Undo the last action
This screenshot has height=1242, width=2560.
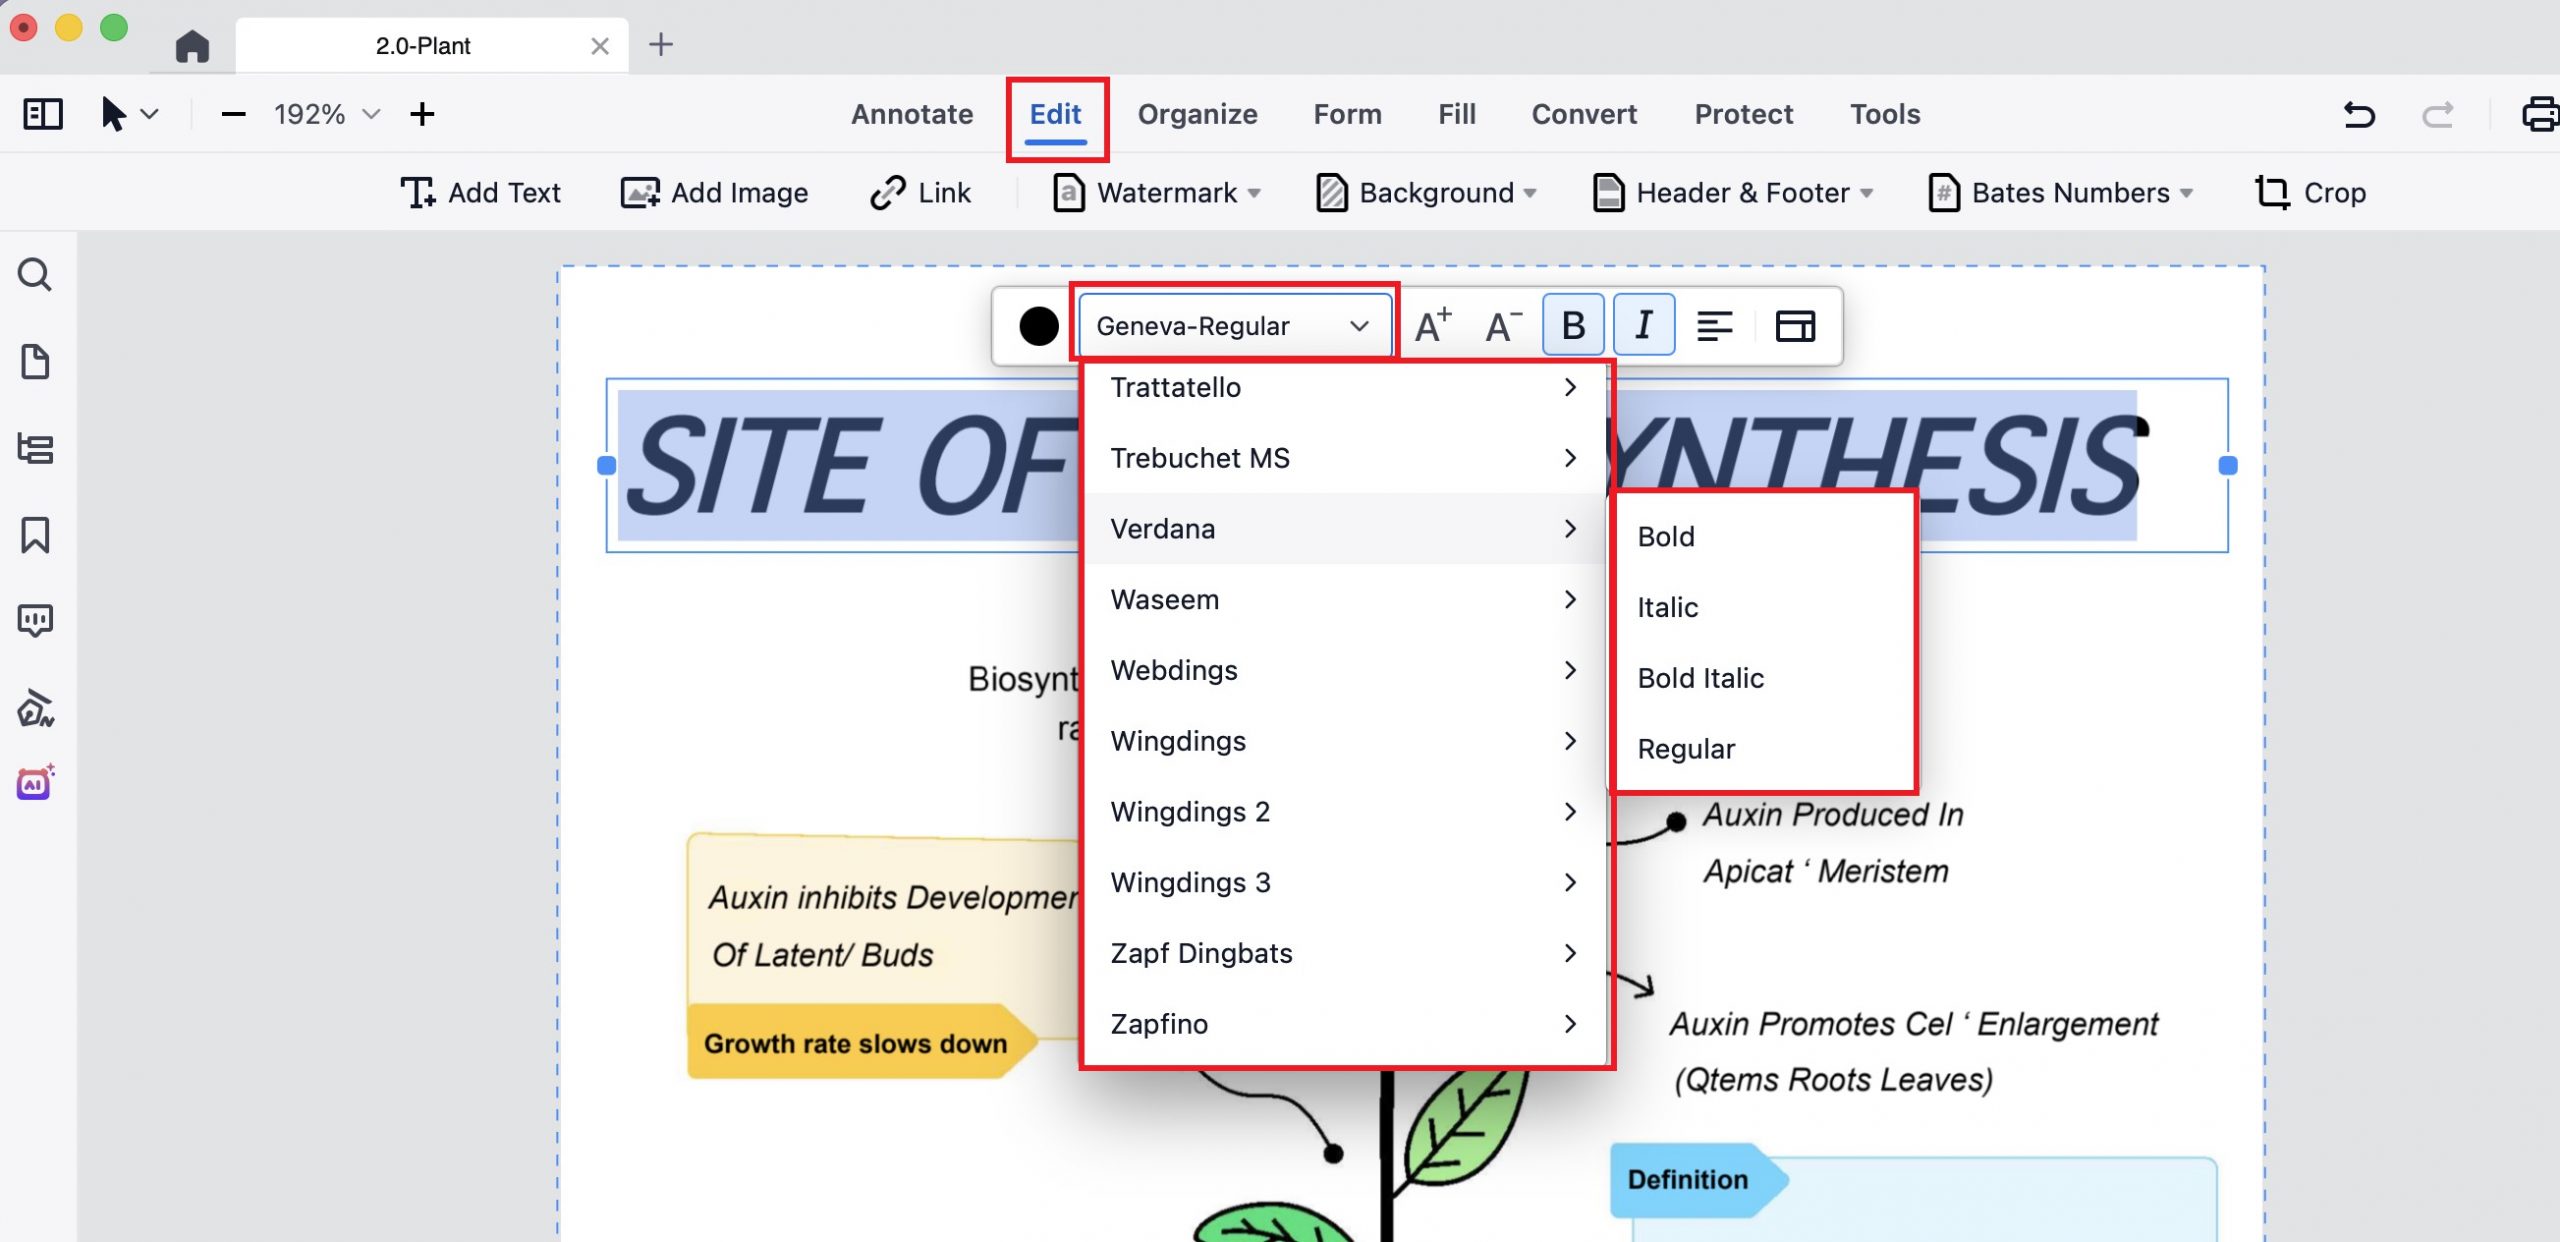point(2359,114)
